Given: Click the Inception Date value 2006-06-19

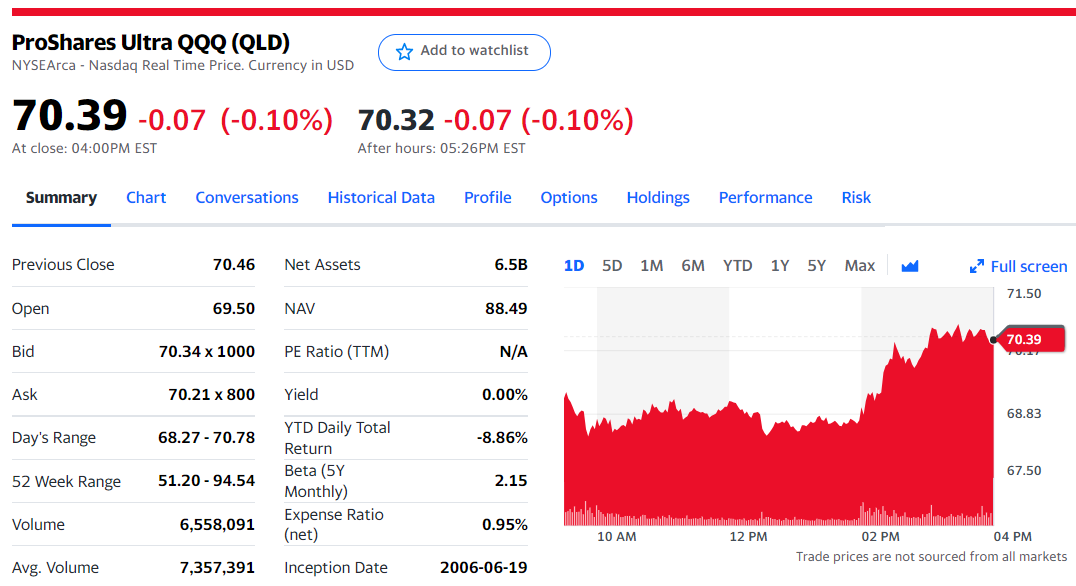Looking at the screenshot, I should (x=484, y=567).
